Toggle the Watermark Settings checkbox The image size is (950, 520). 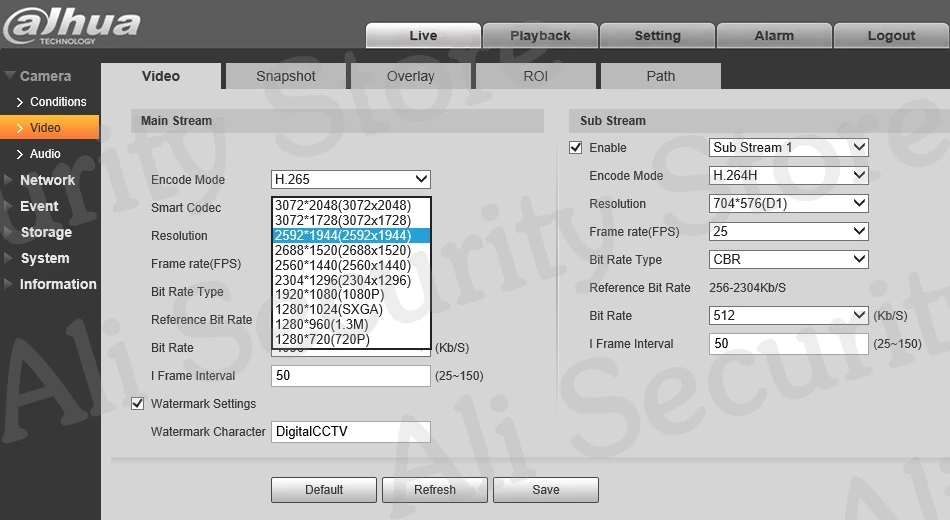coord(138,404)
